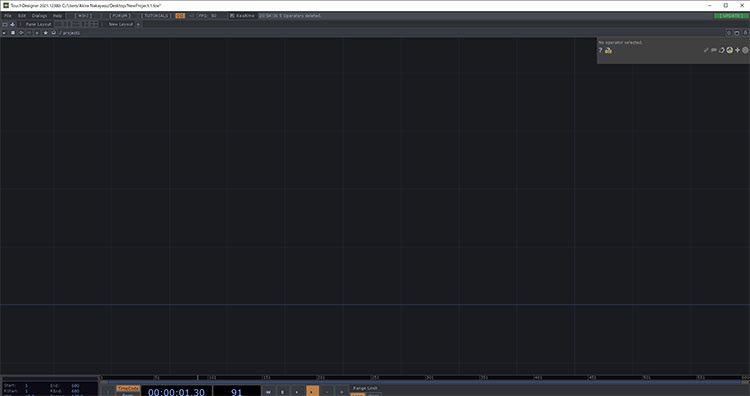Screen dimensions: 750x396
Task: Click the tag icon in the parameter panel
Action: tap(721, 50)
